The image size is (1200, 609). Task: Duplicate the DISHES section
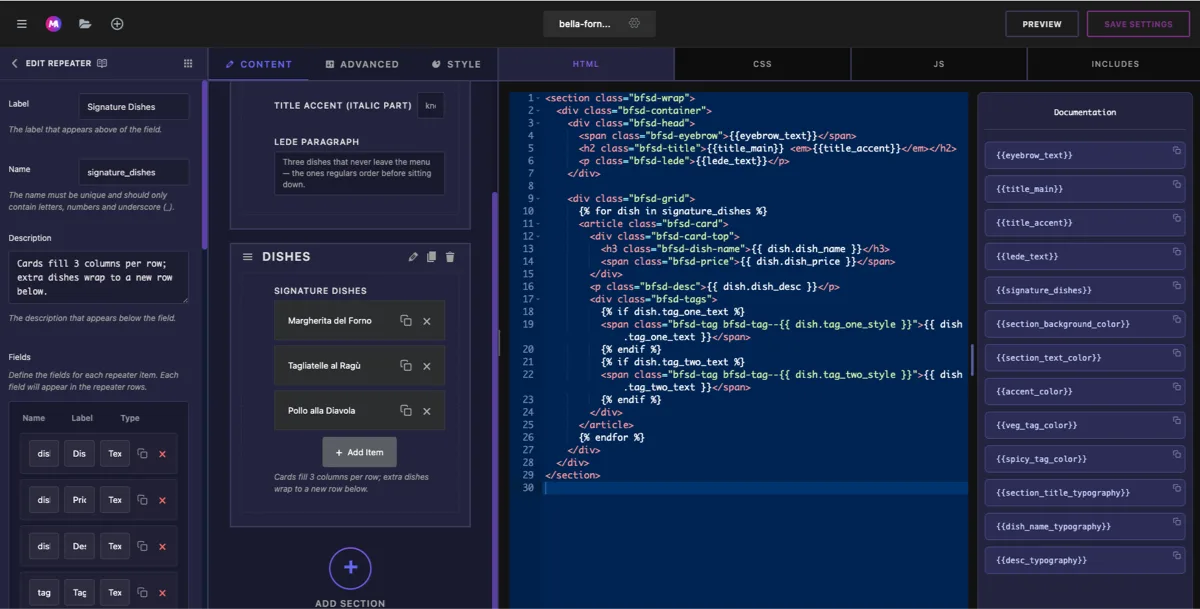click(x=432, y=257)
